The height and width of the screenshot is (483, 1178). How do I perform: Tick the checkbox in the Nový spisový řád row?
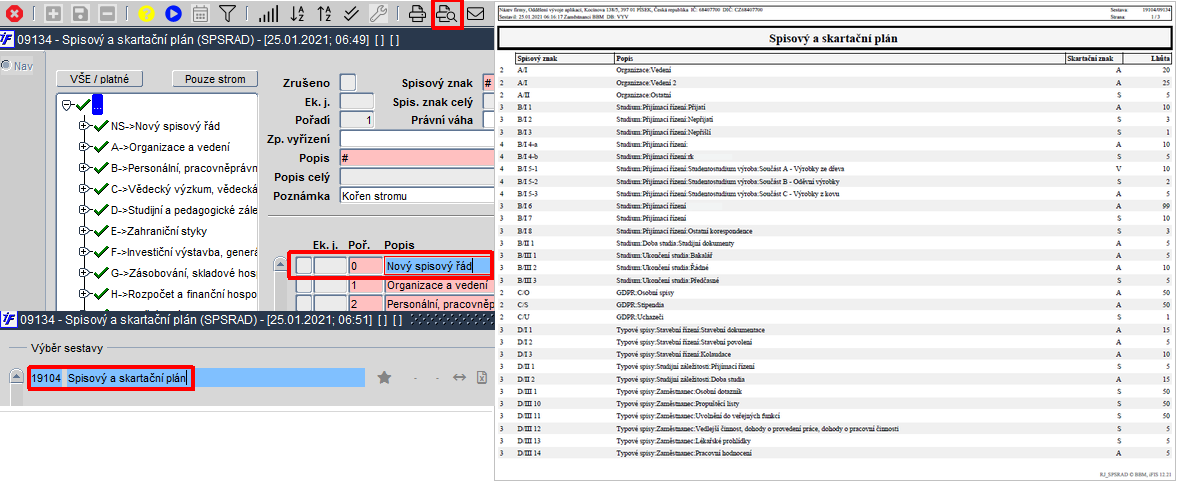click(303, 265)
